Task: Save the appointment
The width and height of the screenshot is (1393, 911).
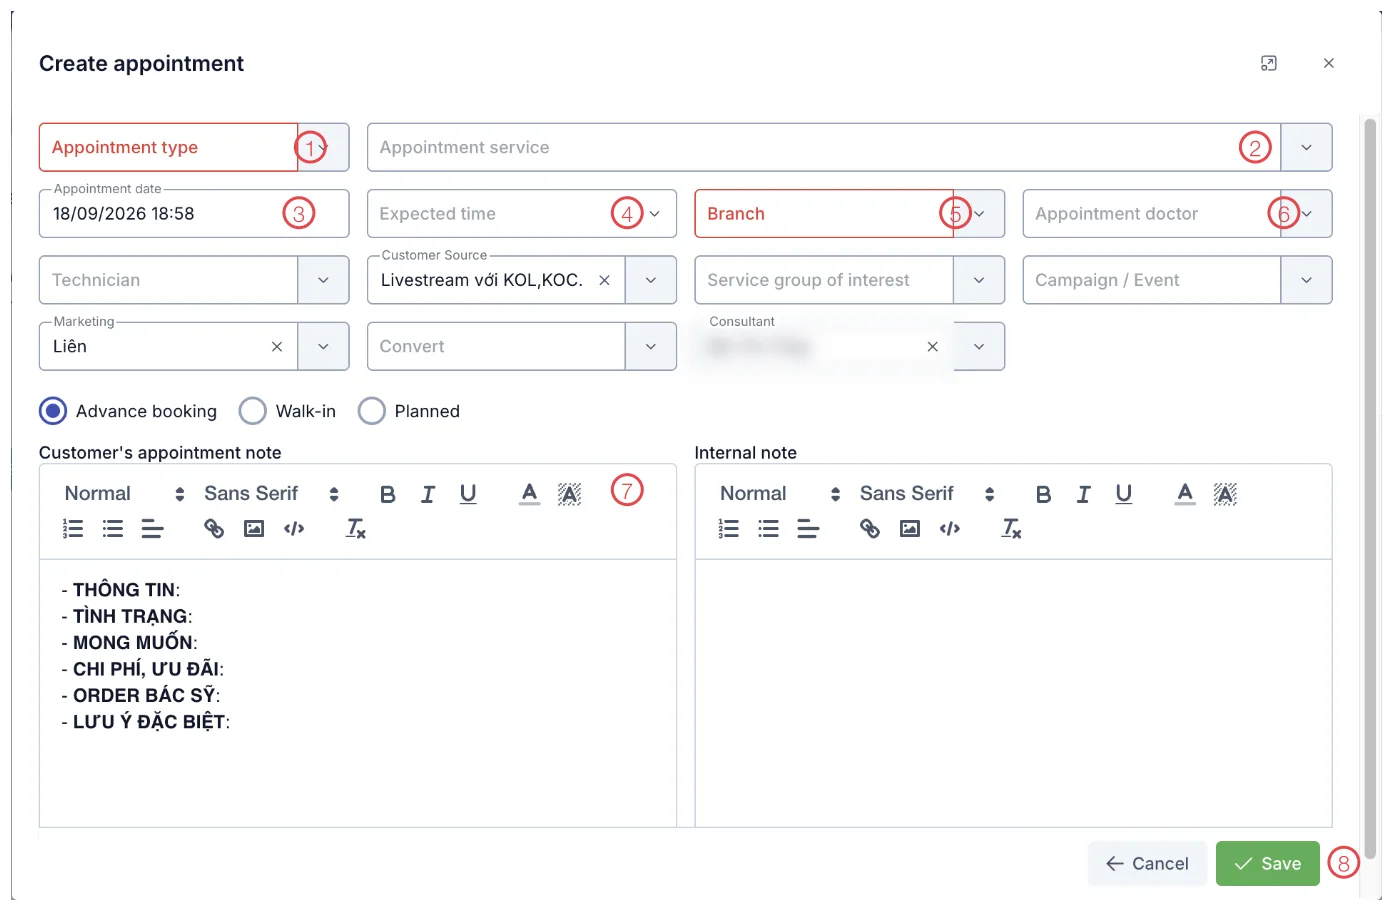Action: coord(1267,864)
